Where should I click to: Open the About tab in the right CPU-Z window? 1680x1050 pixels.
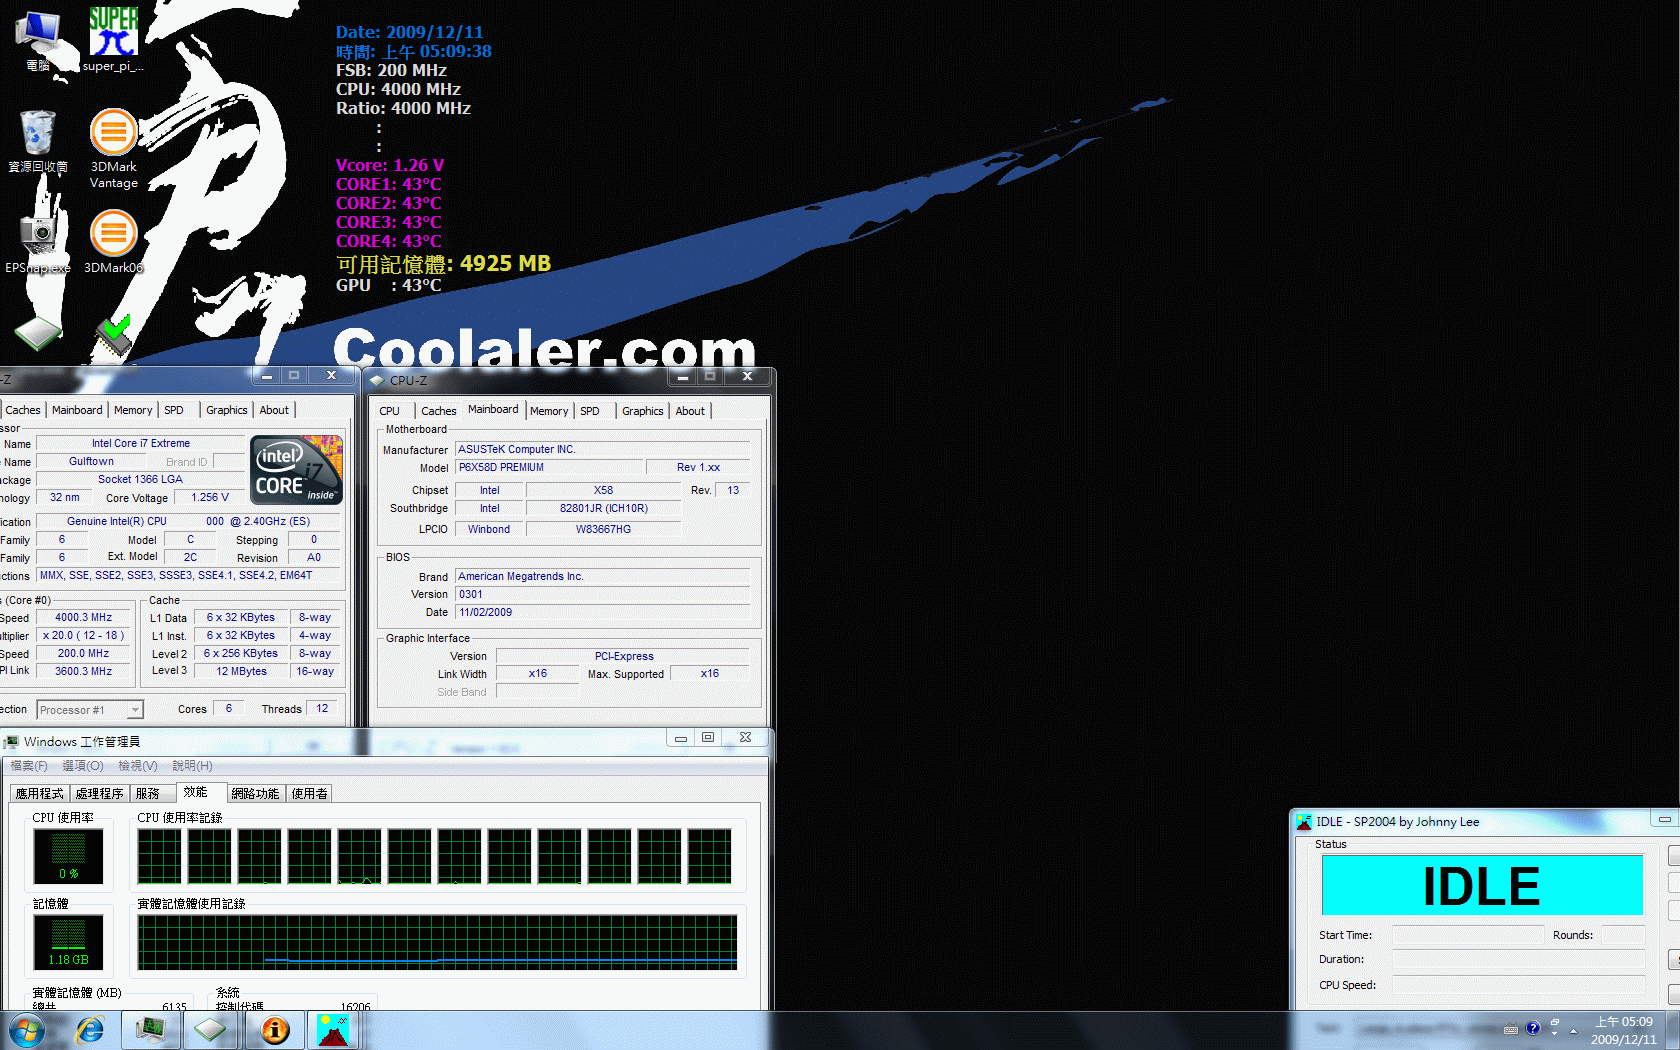(690, 411)
